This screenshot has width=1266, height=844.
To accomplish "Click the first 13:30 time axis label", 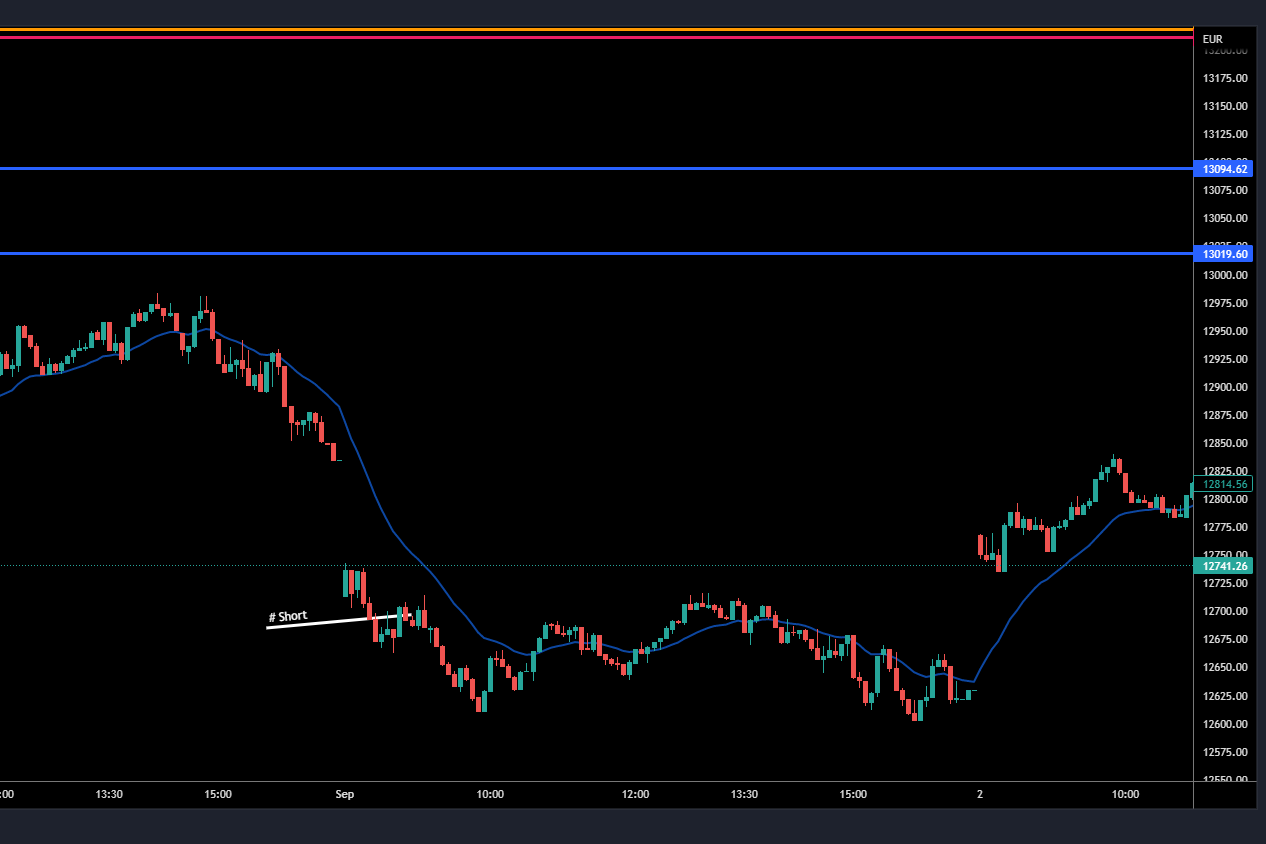I will pyautogui.click(x=109, y=795).
